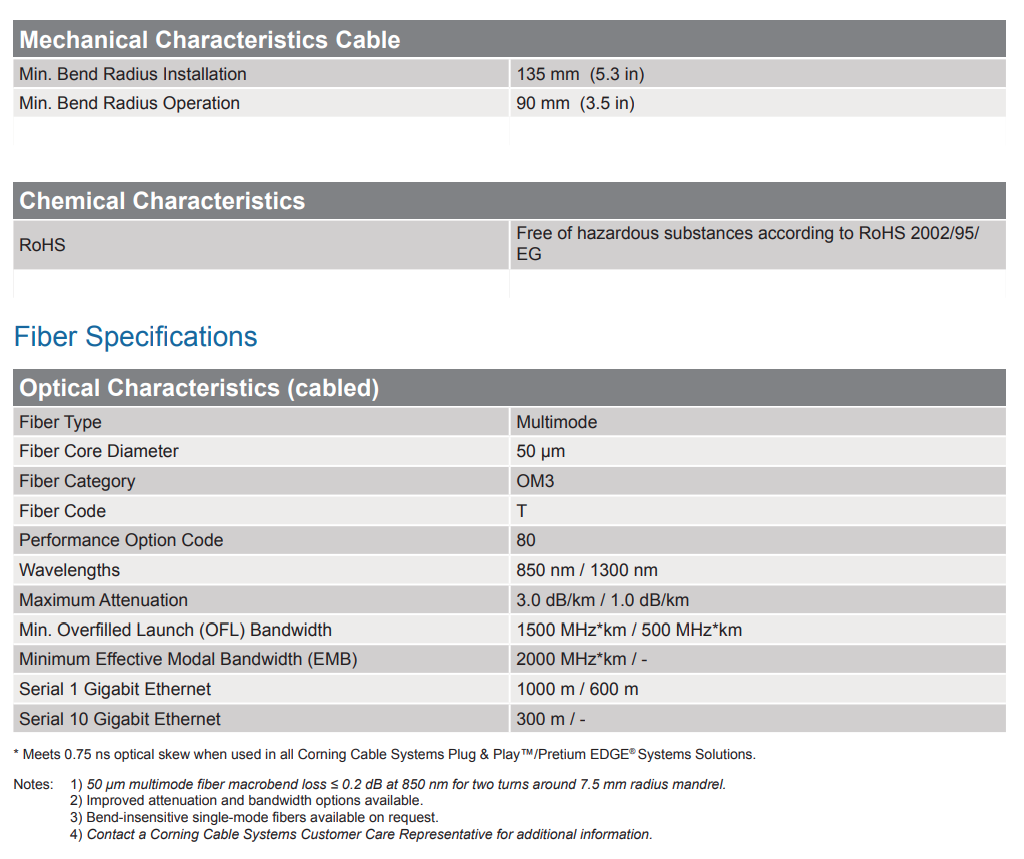The image size is (1024, 859).
Task: Click the Fiber Specifications heading
Action: (x=136, y=337)
